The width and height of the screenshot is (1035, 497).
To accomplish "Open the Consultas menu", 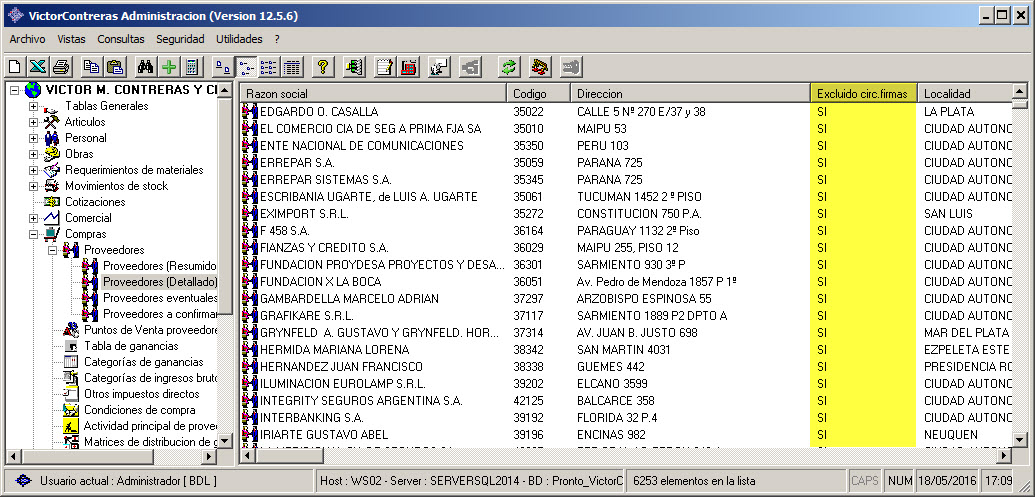I will (x=120, y=39).
